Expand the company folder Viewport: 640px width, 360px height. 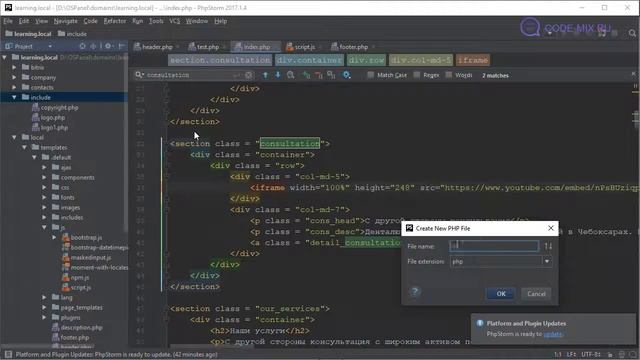tap(14, 77)
